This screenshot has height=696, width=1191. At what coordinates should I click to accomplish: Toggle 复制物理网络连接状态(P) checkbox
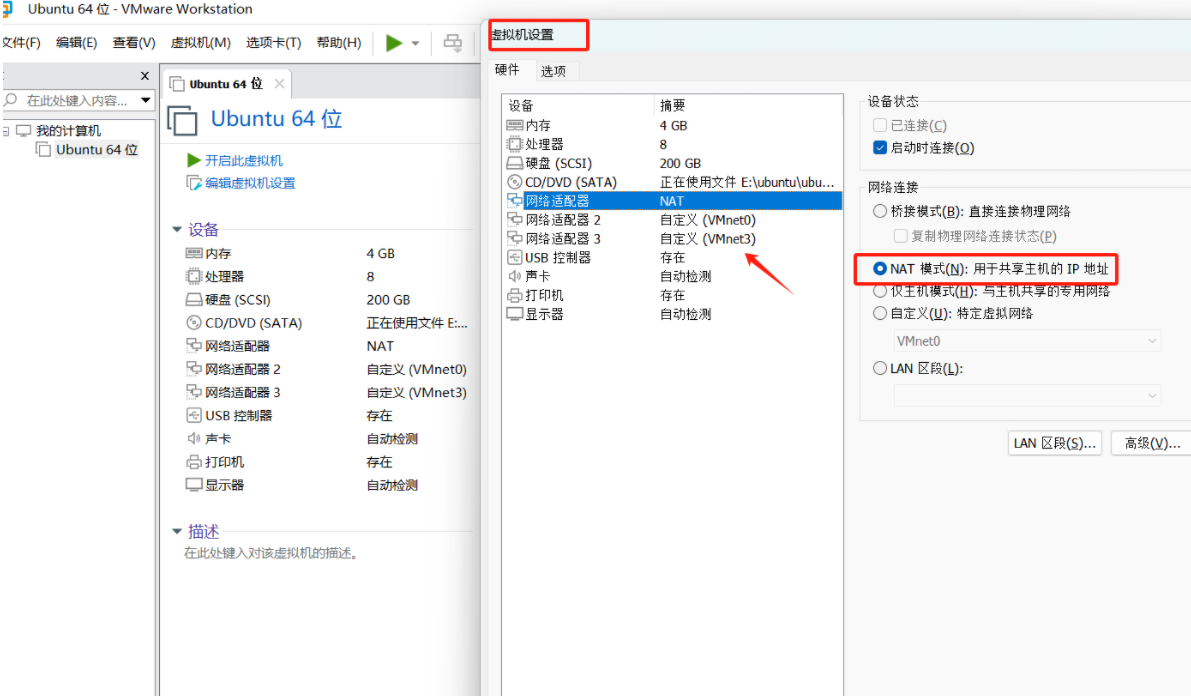coord(901,236)
